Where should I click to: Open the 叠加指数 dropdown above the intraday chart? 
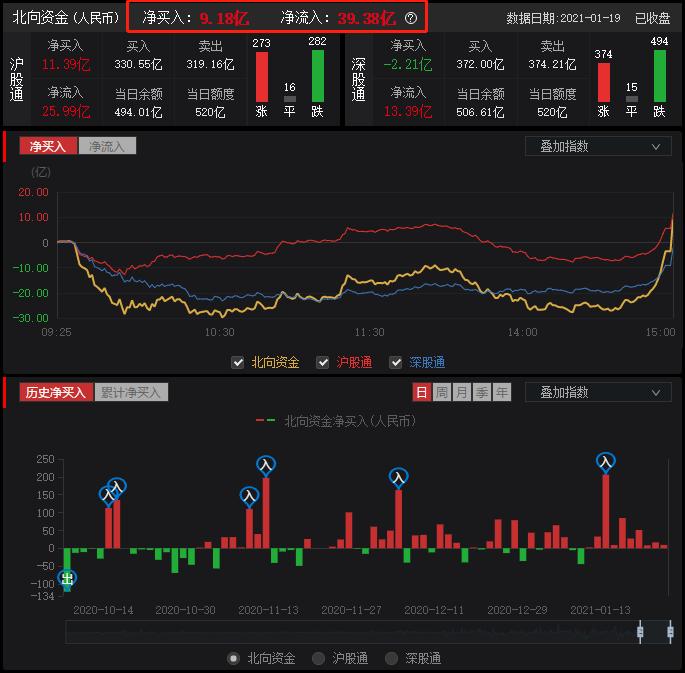(x=598, y=146)
